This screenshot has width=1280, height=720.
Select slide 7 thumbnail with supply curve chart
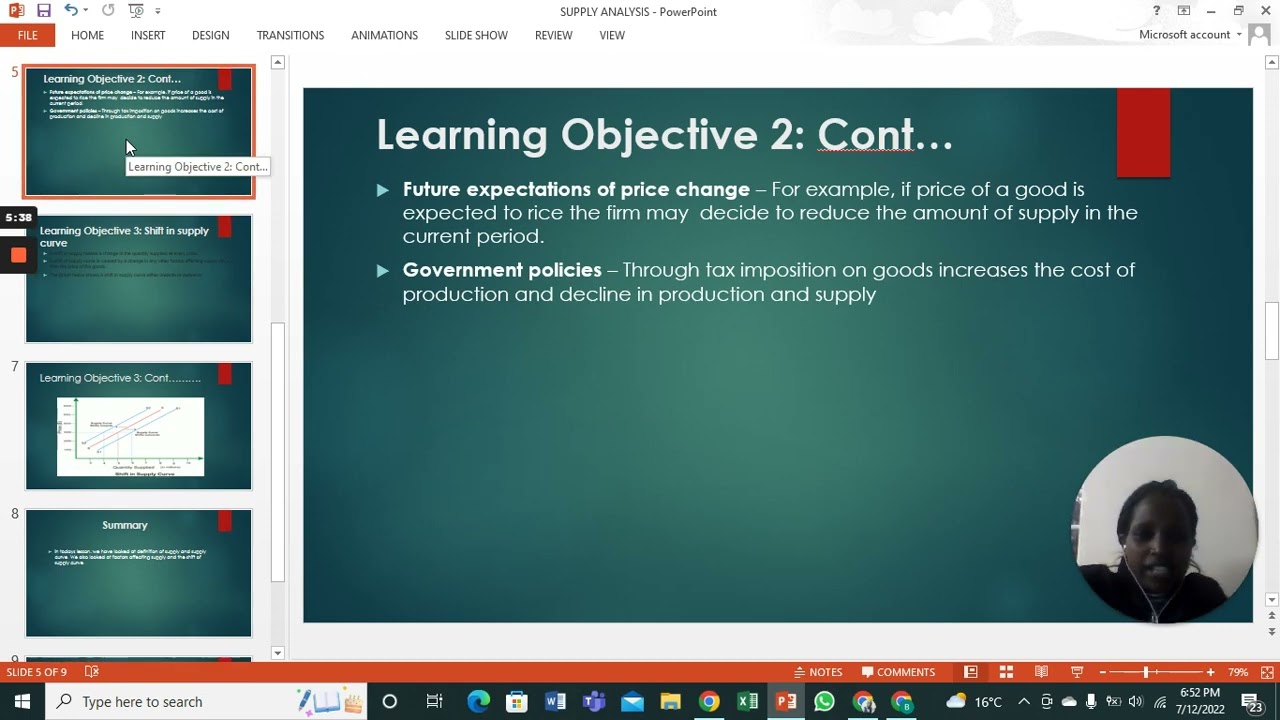point(139,426)
